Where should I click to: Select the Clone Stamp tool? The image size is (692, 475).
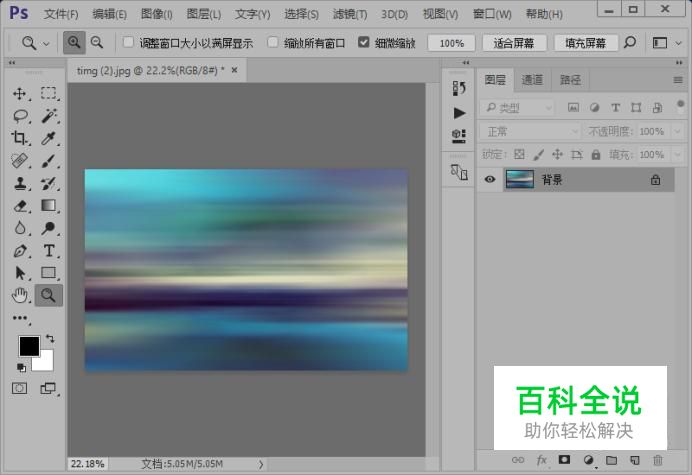pyautogui.click(x=20, y=183)
